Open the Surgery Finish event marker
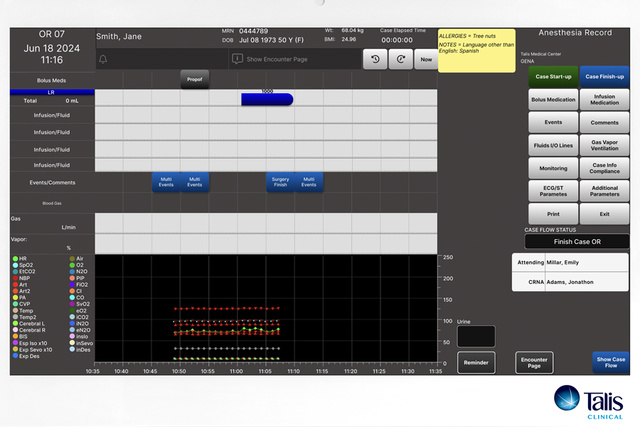 [280, 182]
